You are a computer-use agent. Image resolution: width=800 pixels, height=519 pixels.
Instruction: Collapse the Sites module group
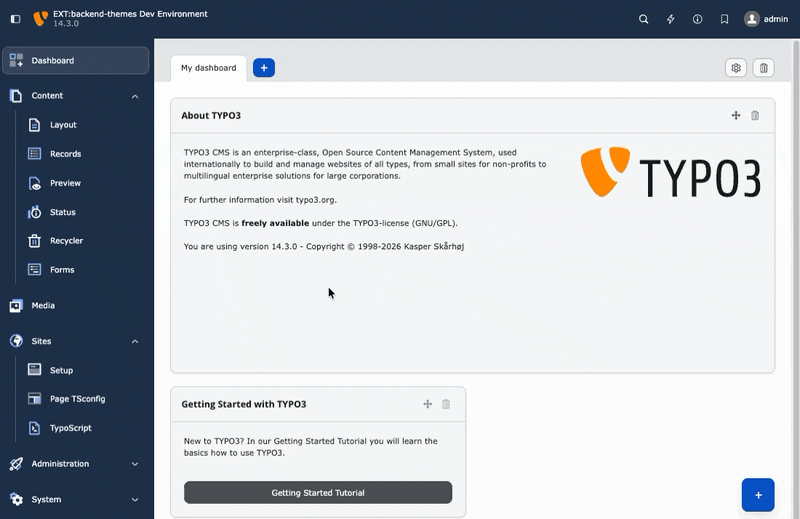pos(76,341)
